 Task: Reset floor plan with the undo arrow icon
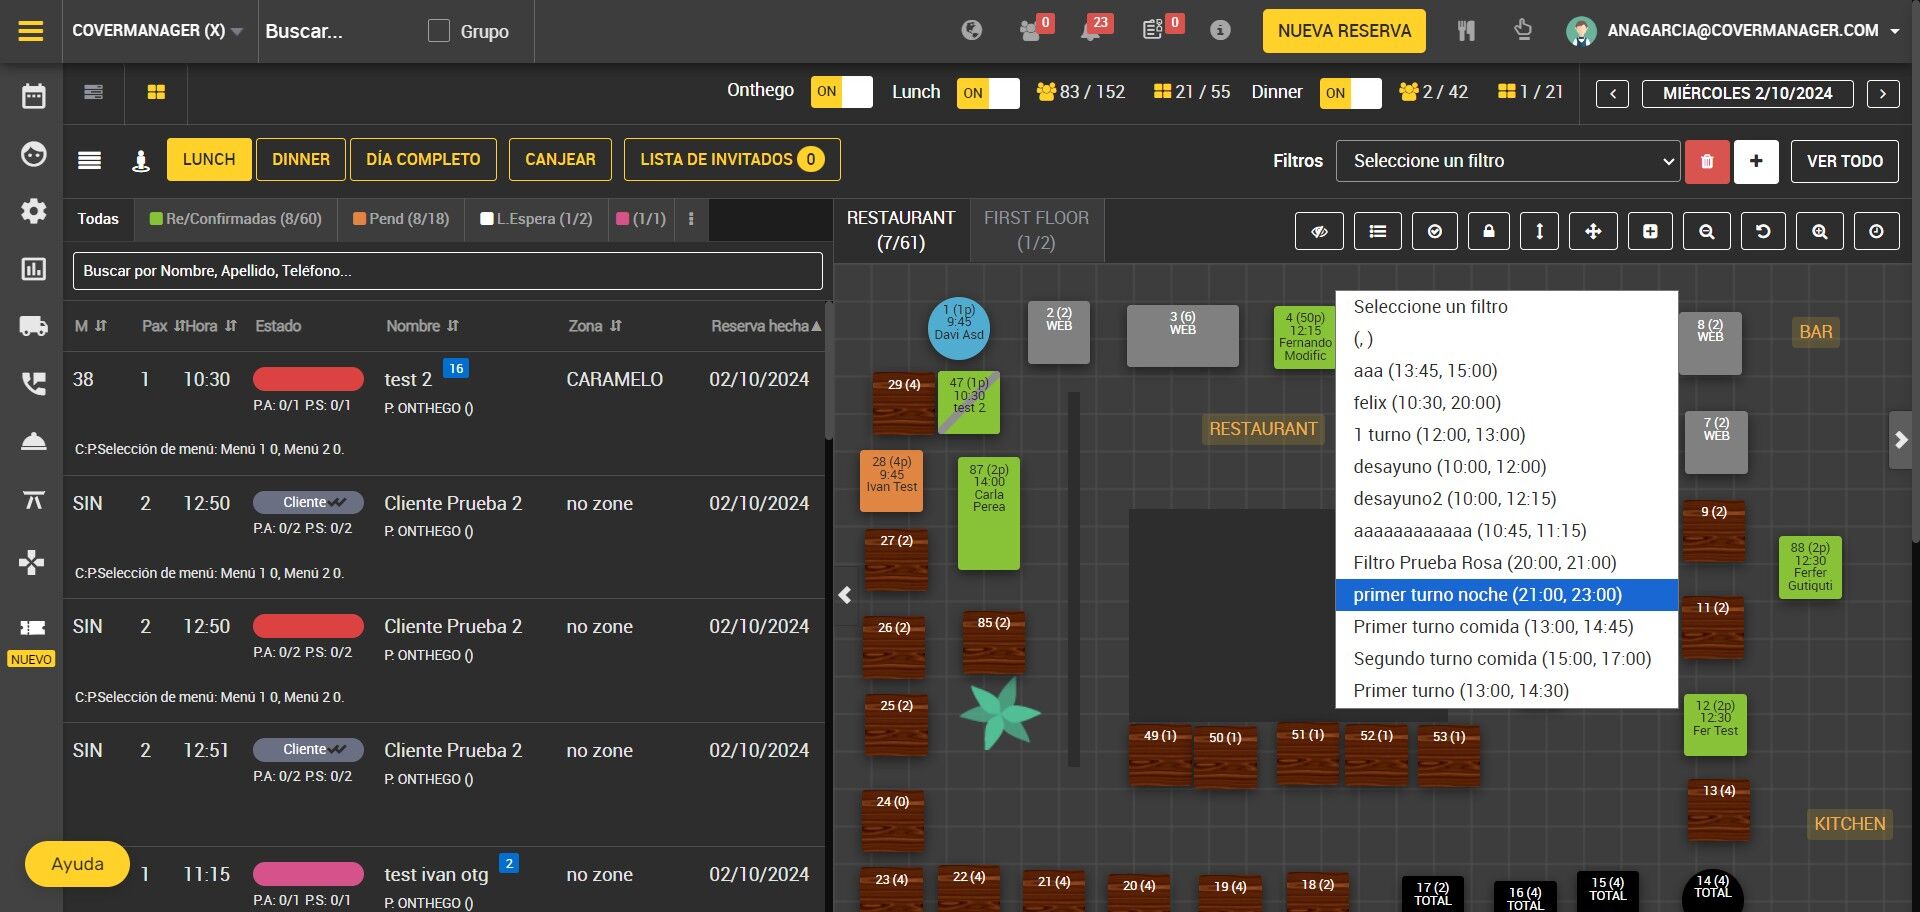(x=1763, y=231)
